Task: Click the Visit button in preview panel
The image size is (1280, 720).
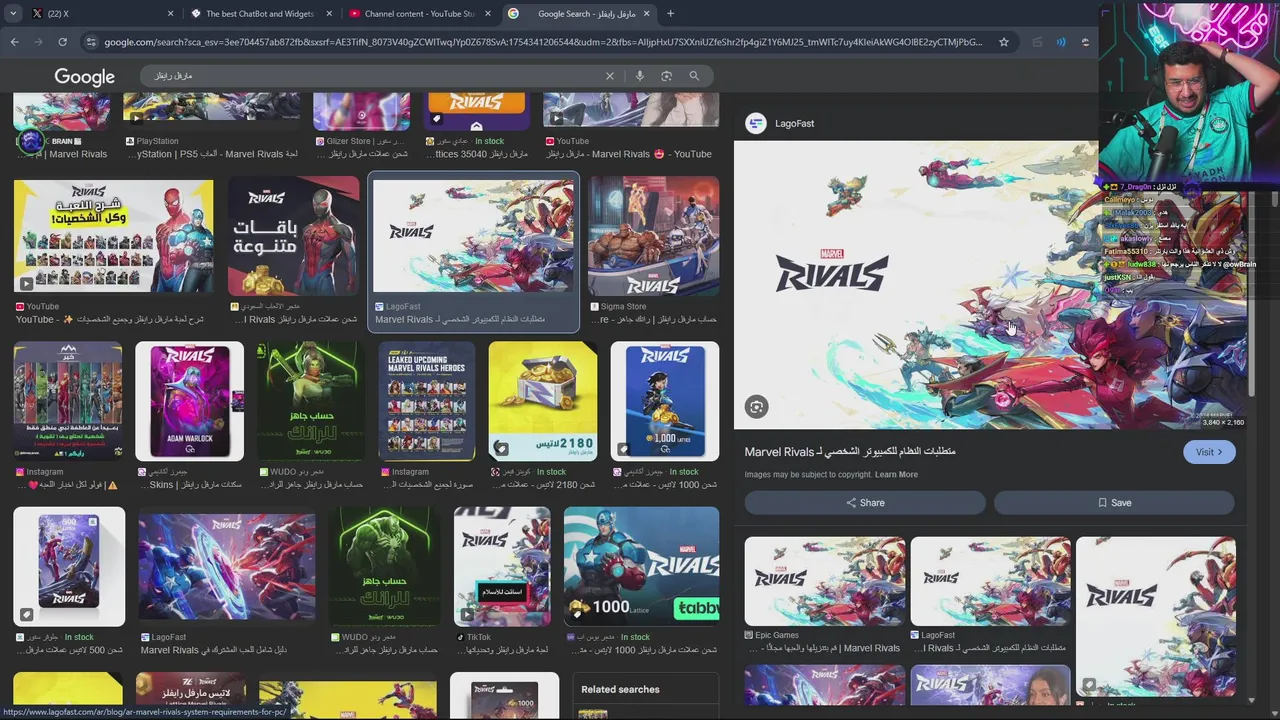Action: pos(1209,452)
